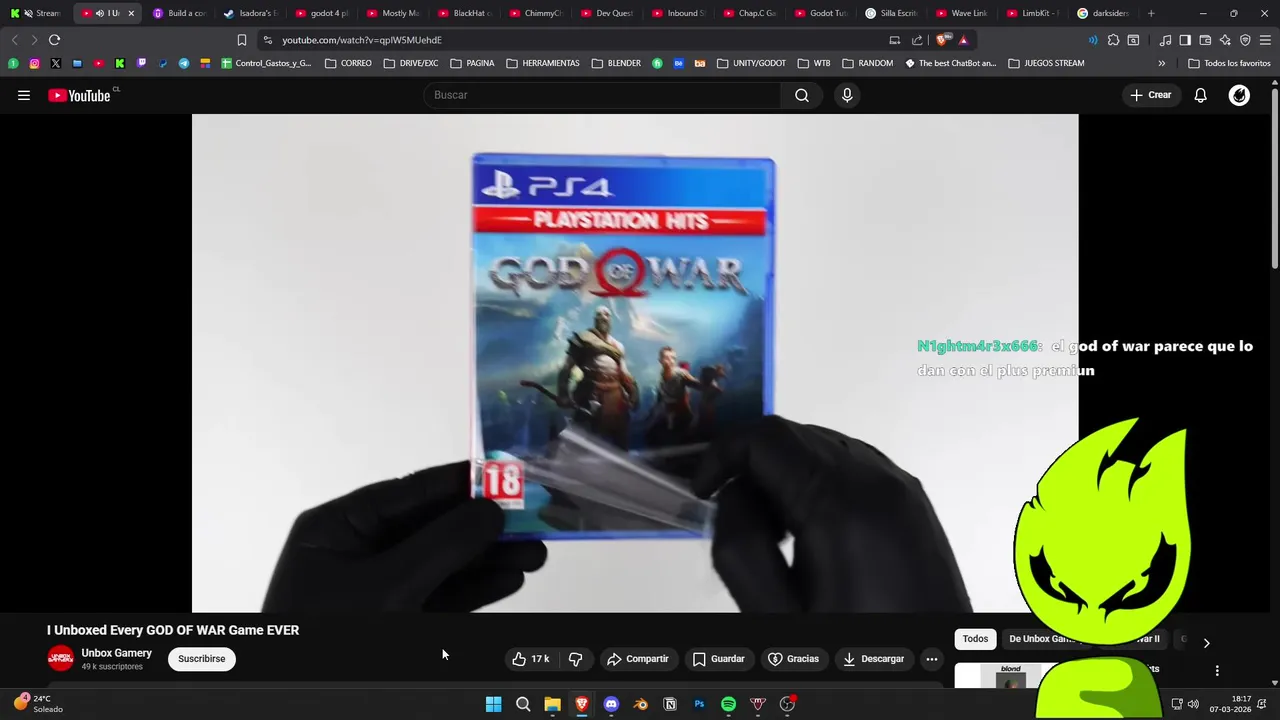Mute the audio-playing YouTube tab speaker icon

click(100, 13)
